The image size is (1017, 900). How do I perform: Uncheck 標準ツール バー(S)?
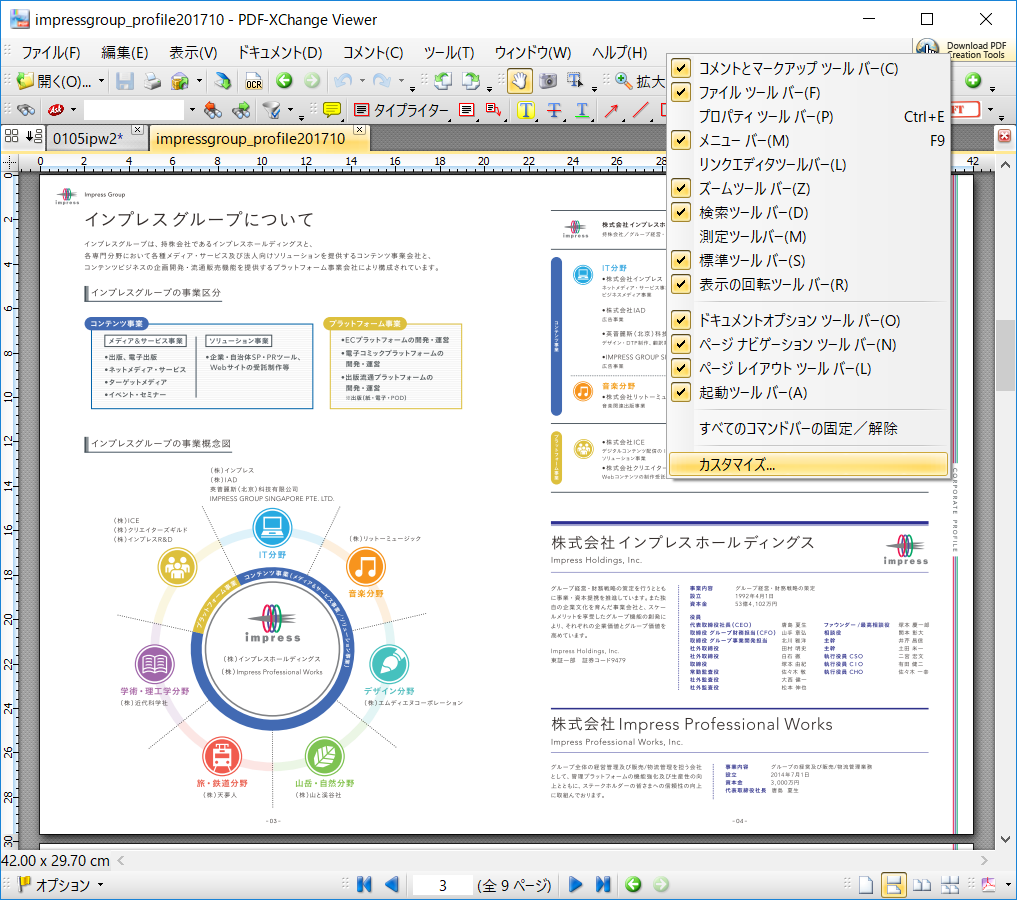(x=809, y=261)
